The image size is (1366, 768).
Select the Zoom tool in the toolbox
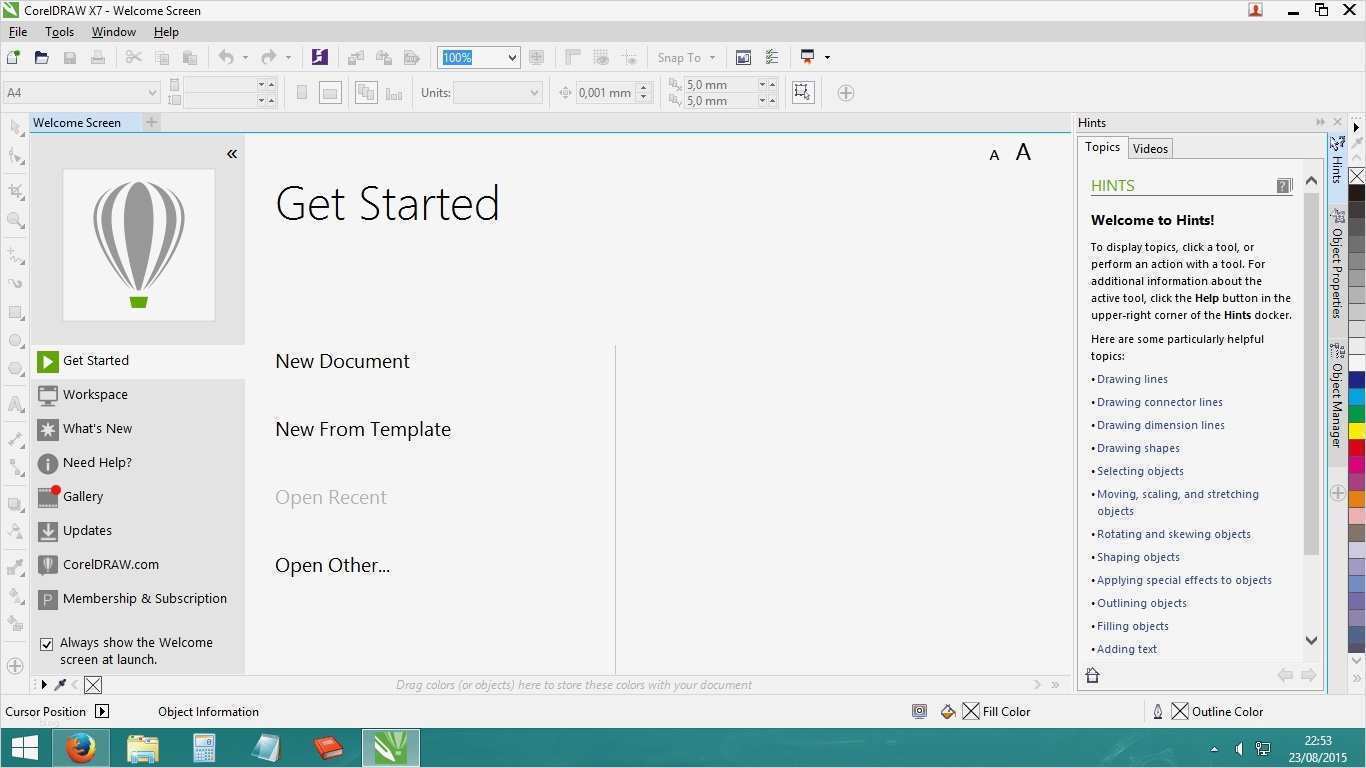pyautogui.click(x=16, y=220)
